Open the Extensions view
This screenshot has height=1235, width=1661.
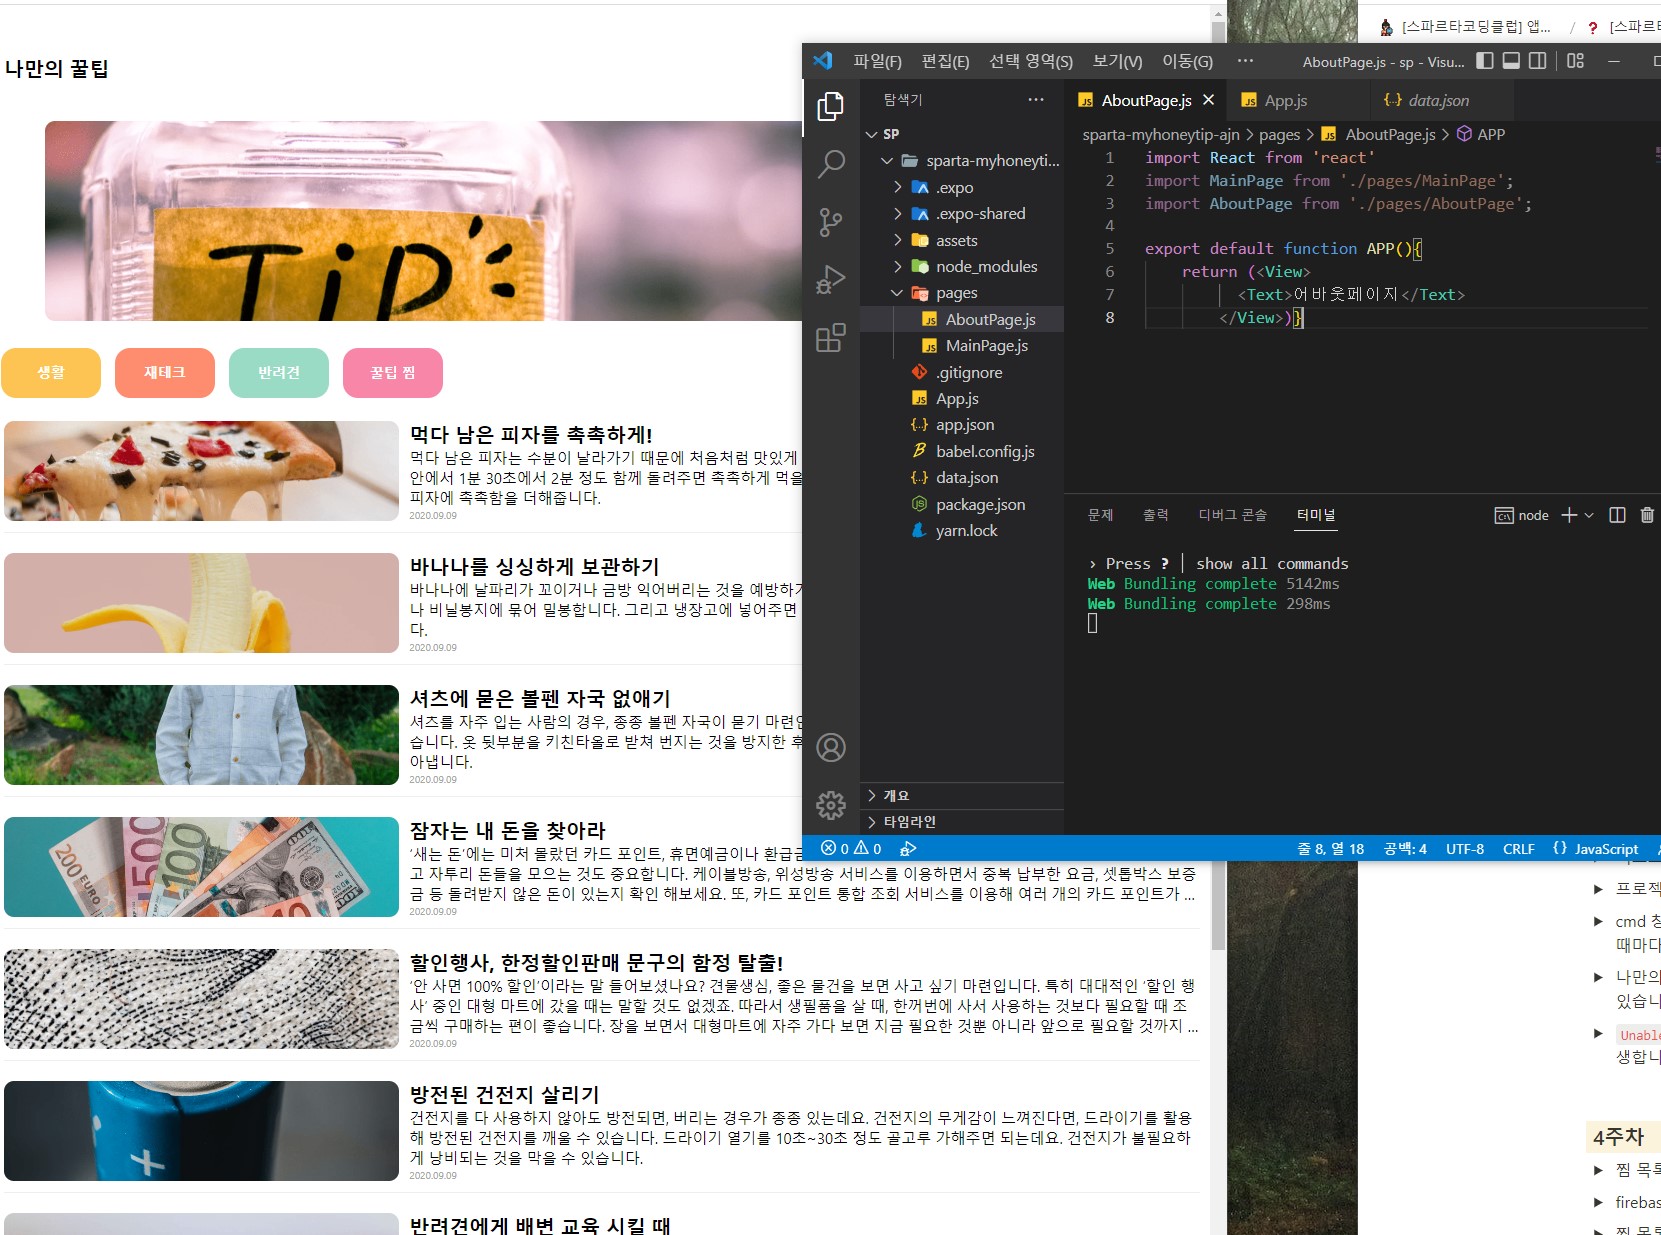831,338
